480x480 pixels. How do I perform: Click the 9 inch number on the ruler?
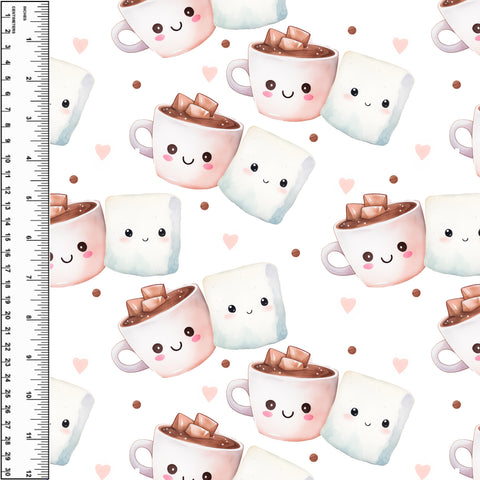coord(29,357)
